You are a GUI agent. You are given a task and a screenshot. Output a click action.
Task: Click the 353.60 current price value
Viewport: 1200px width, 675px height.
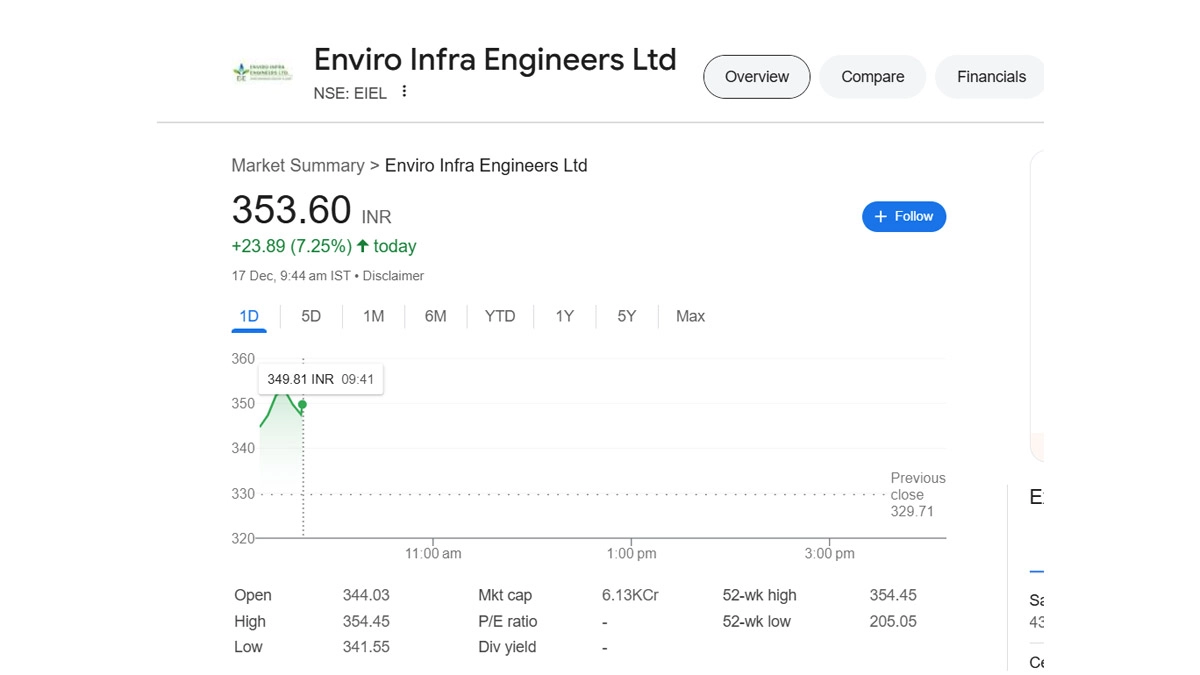coord(291,211)
